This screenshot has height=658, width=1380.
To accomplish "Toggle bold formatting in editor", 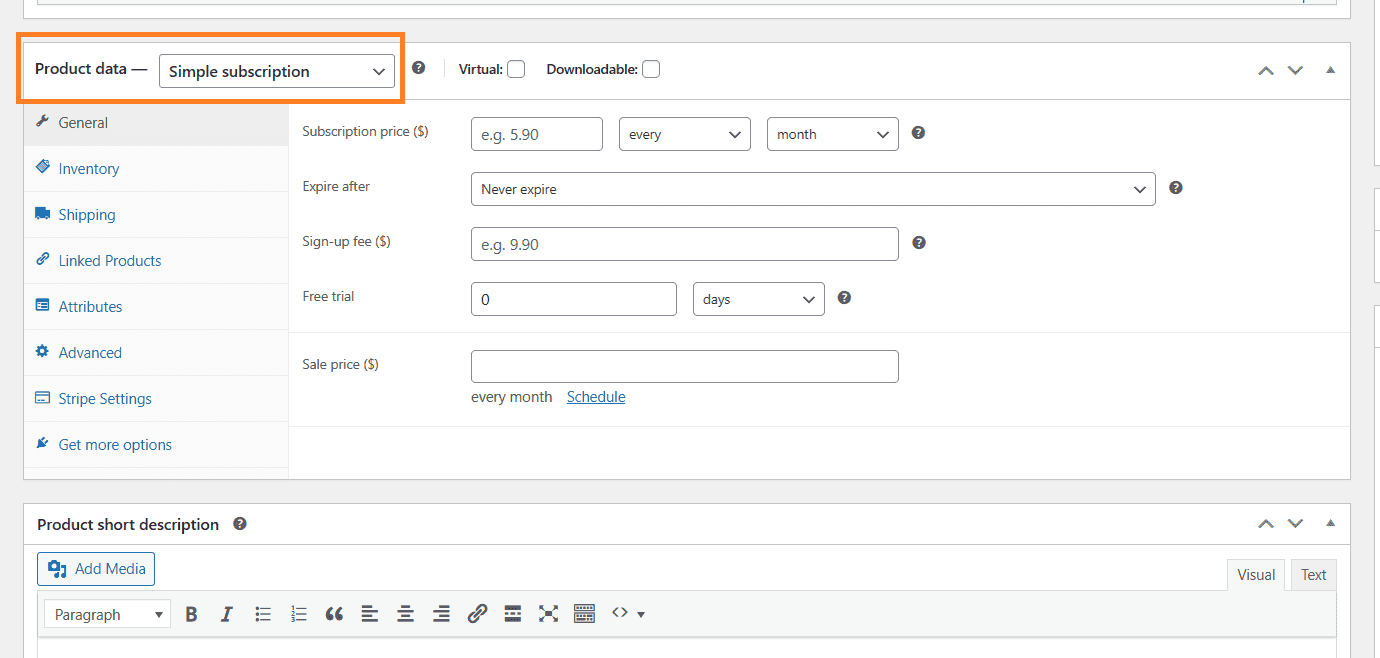I will [x=192, y=614].
